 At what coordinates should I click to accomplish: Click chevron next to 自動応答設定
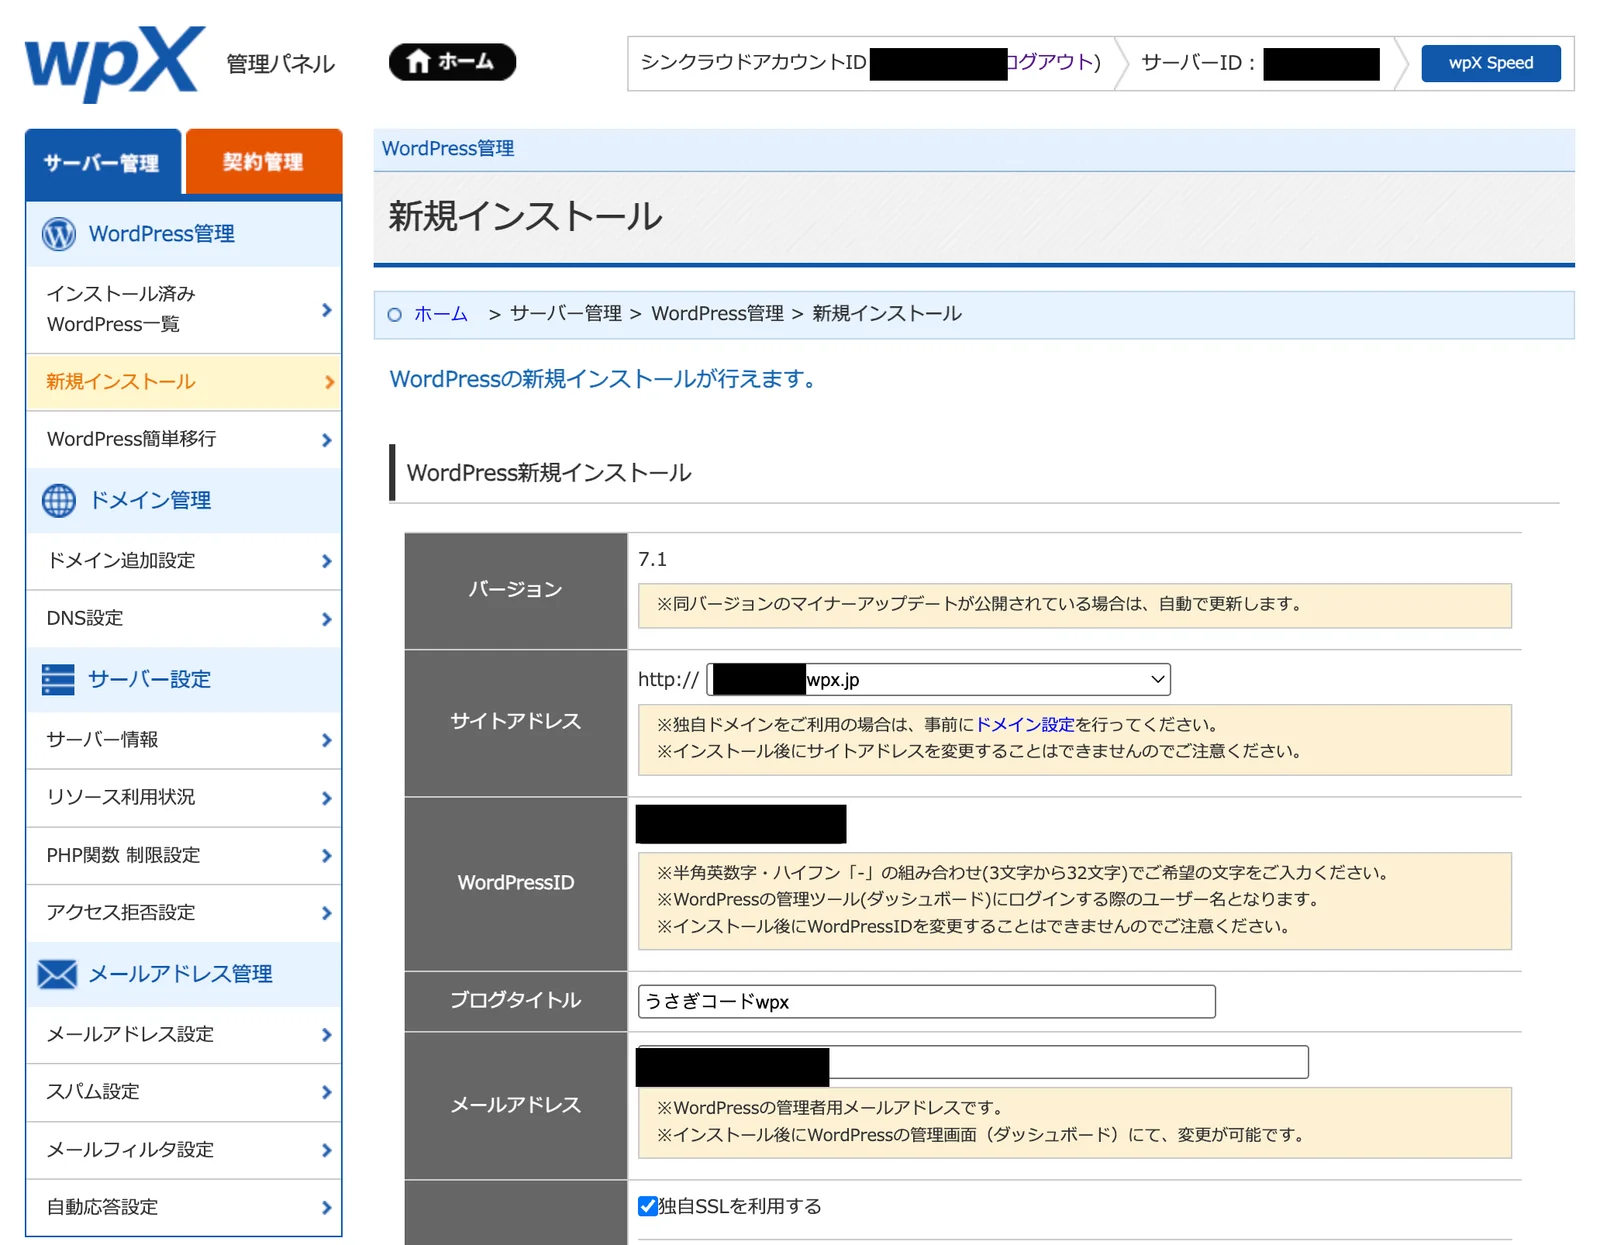(327, 1207)
